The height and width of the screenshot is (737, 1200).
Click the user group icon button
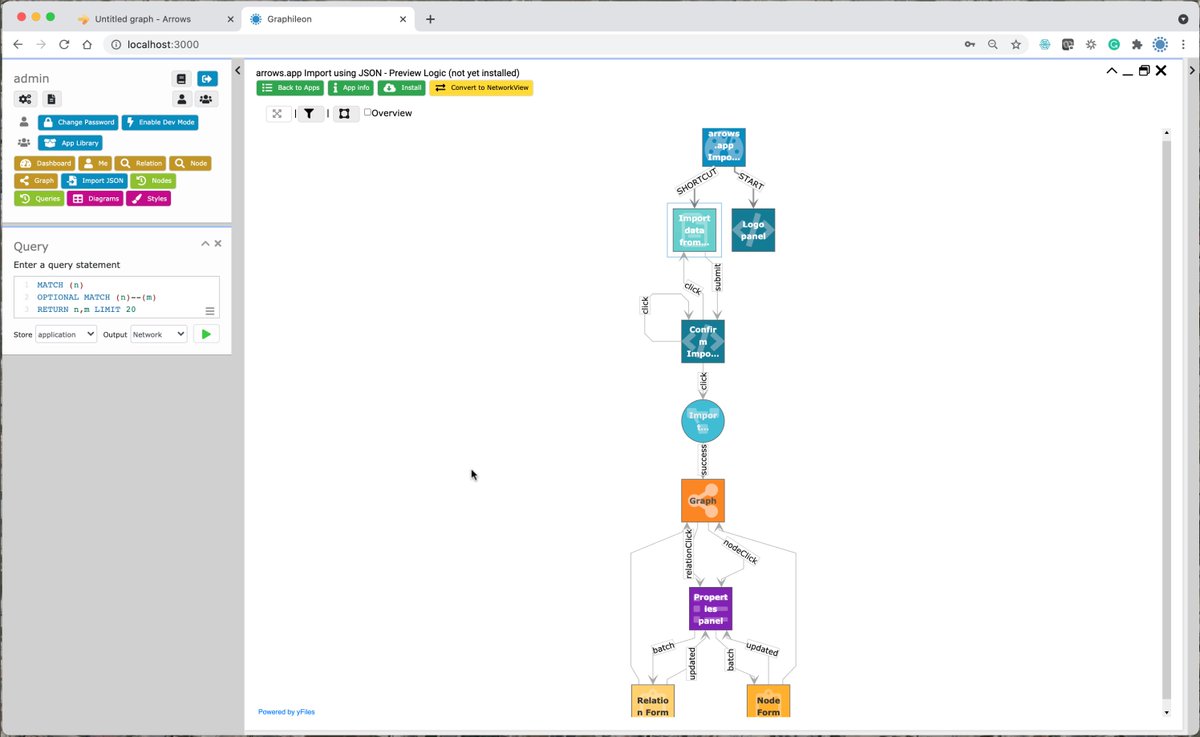pyautogui.click(x=206, y=99)
